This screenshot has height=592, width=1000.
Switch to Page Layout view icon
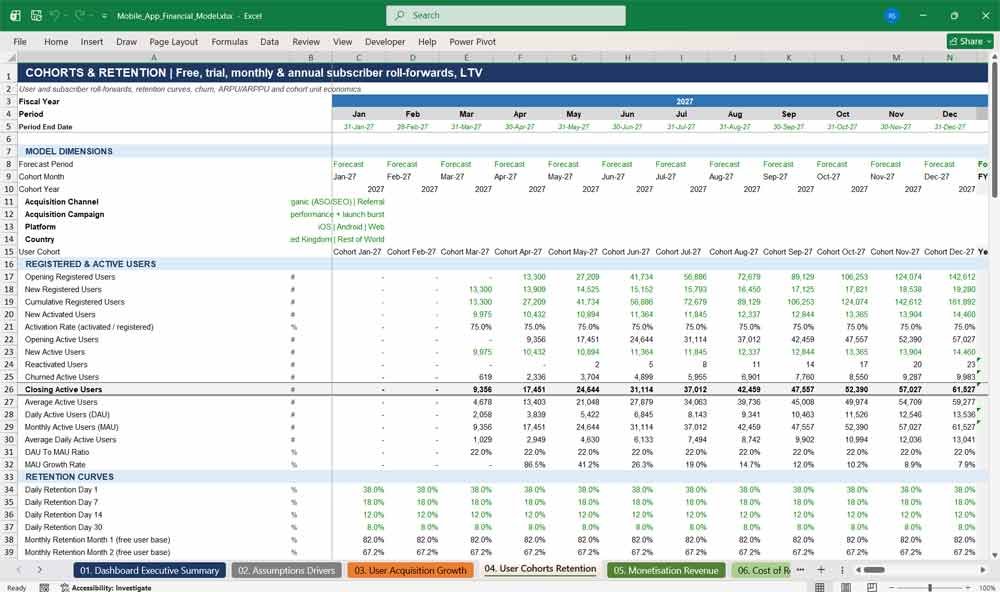(846, 587)
